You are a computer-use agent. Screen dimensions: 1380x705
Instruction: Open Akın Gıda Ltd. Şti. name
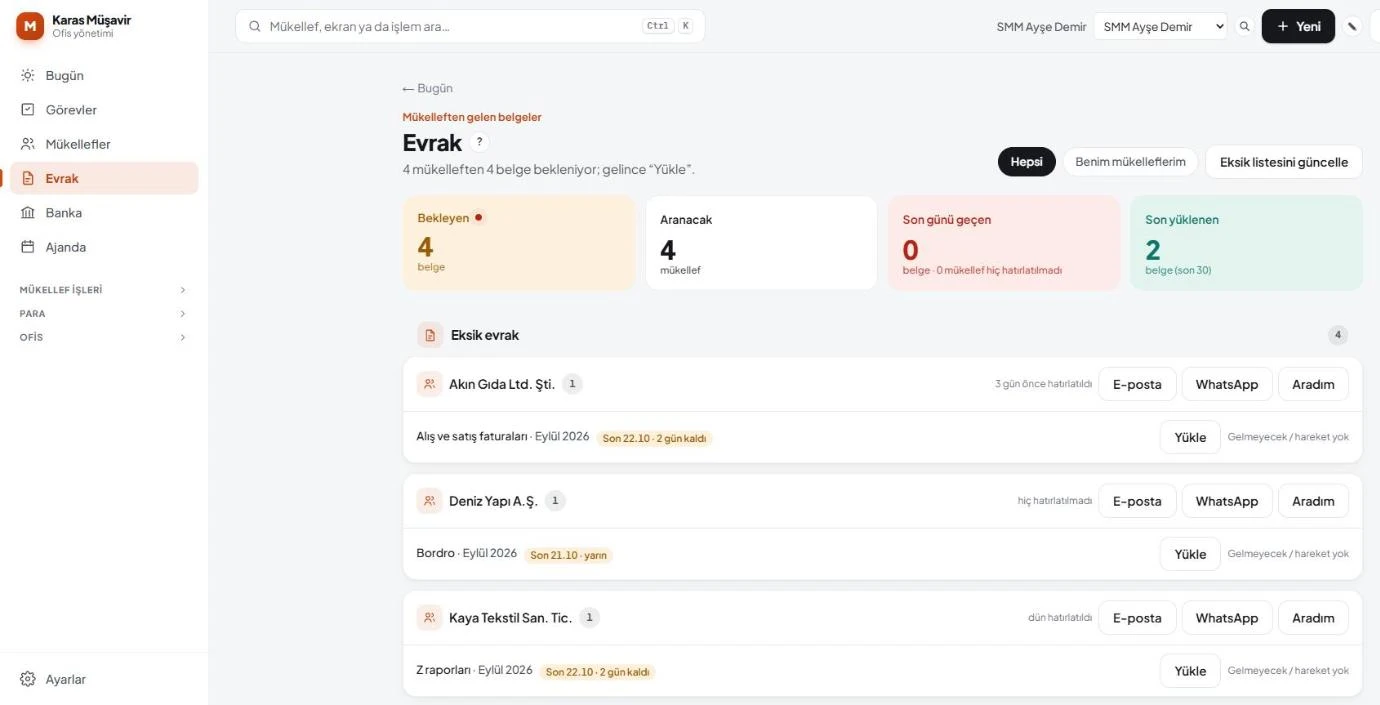[502, 384]
